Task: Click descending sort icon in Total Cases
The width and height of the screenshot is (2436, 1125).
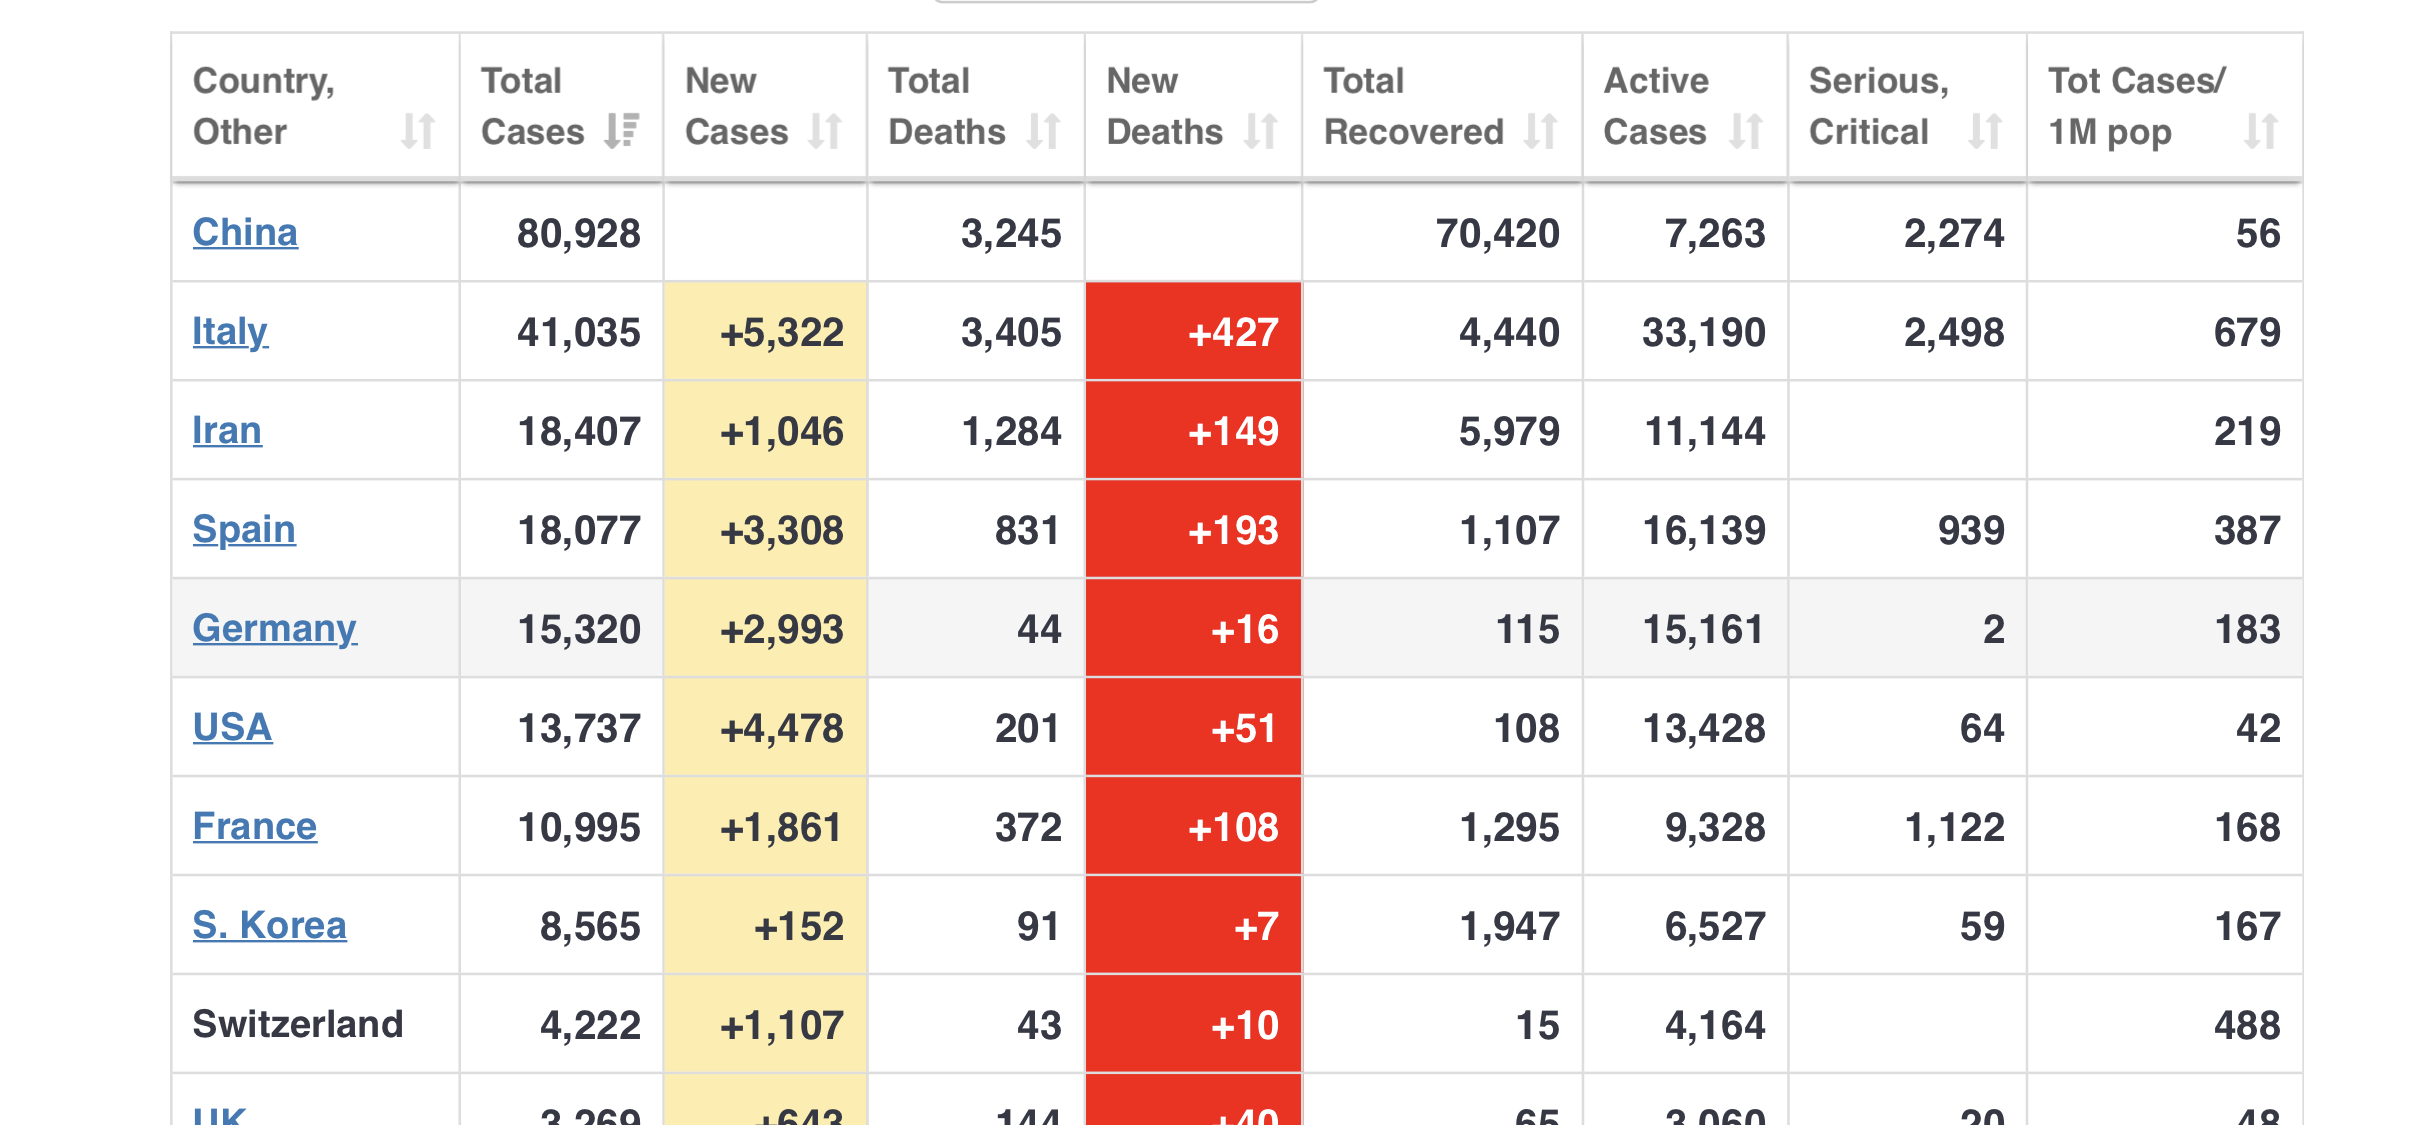Action: click(621, 131)
